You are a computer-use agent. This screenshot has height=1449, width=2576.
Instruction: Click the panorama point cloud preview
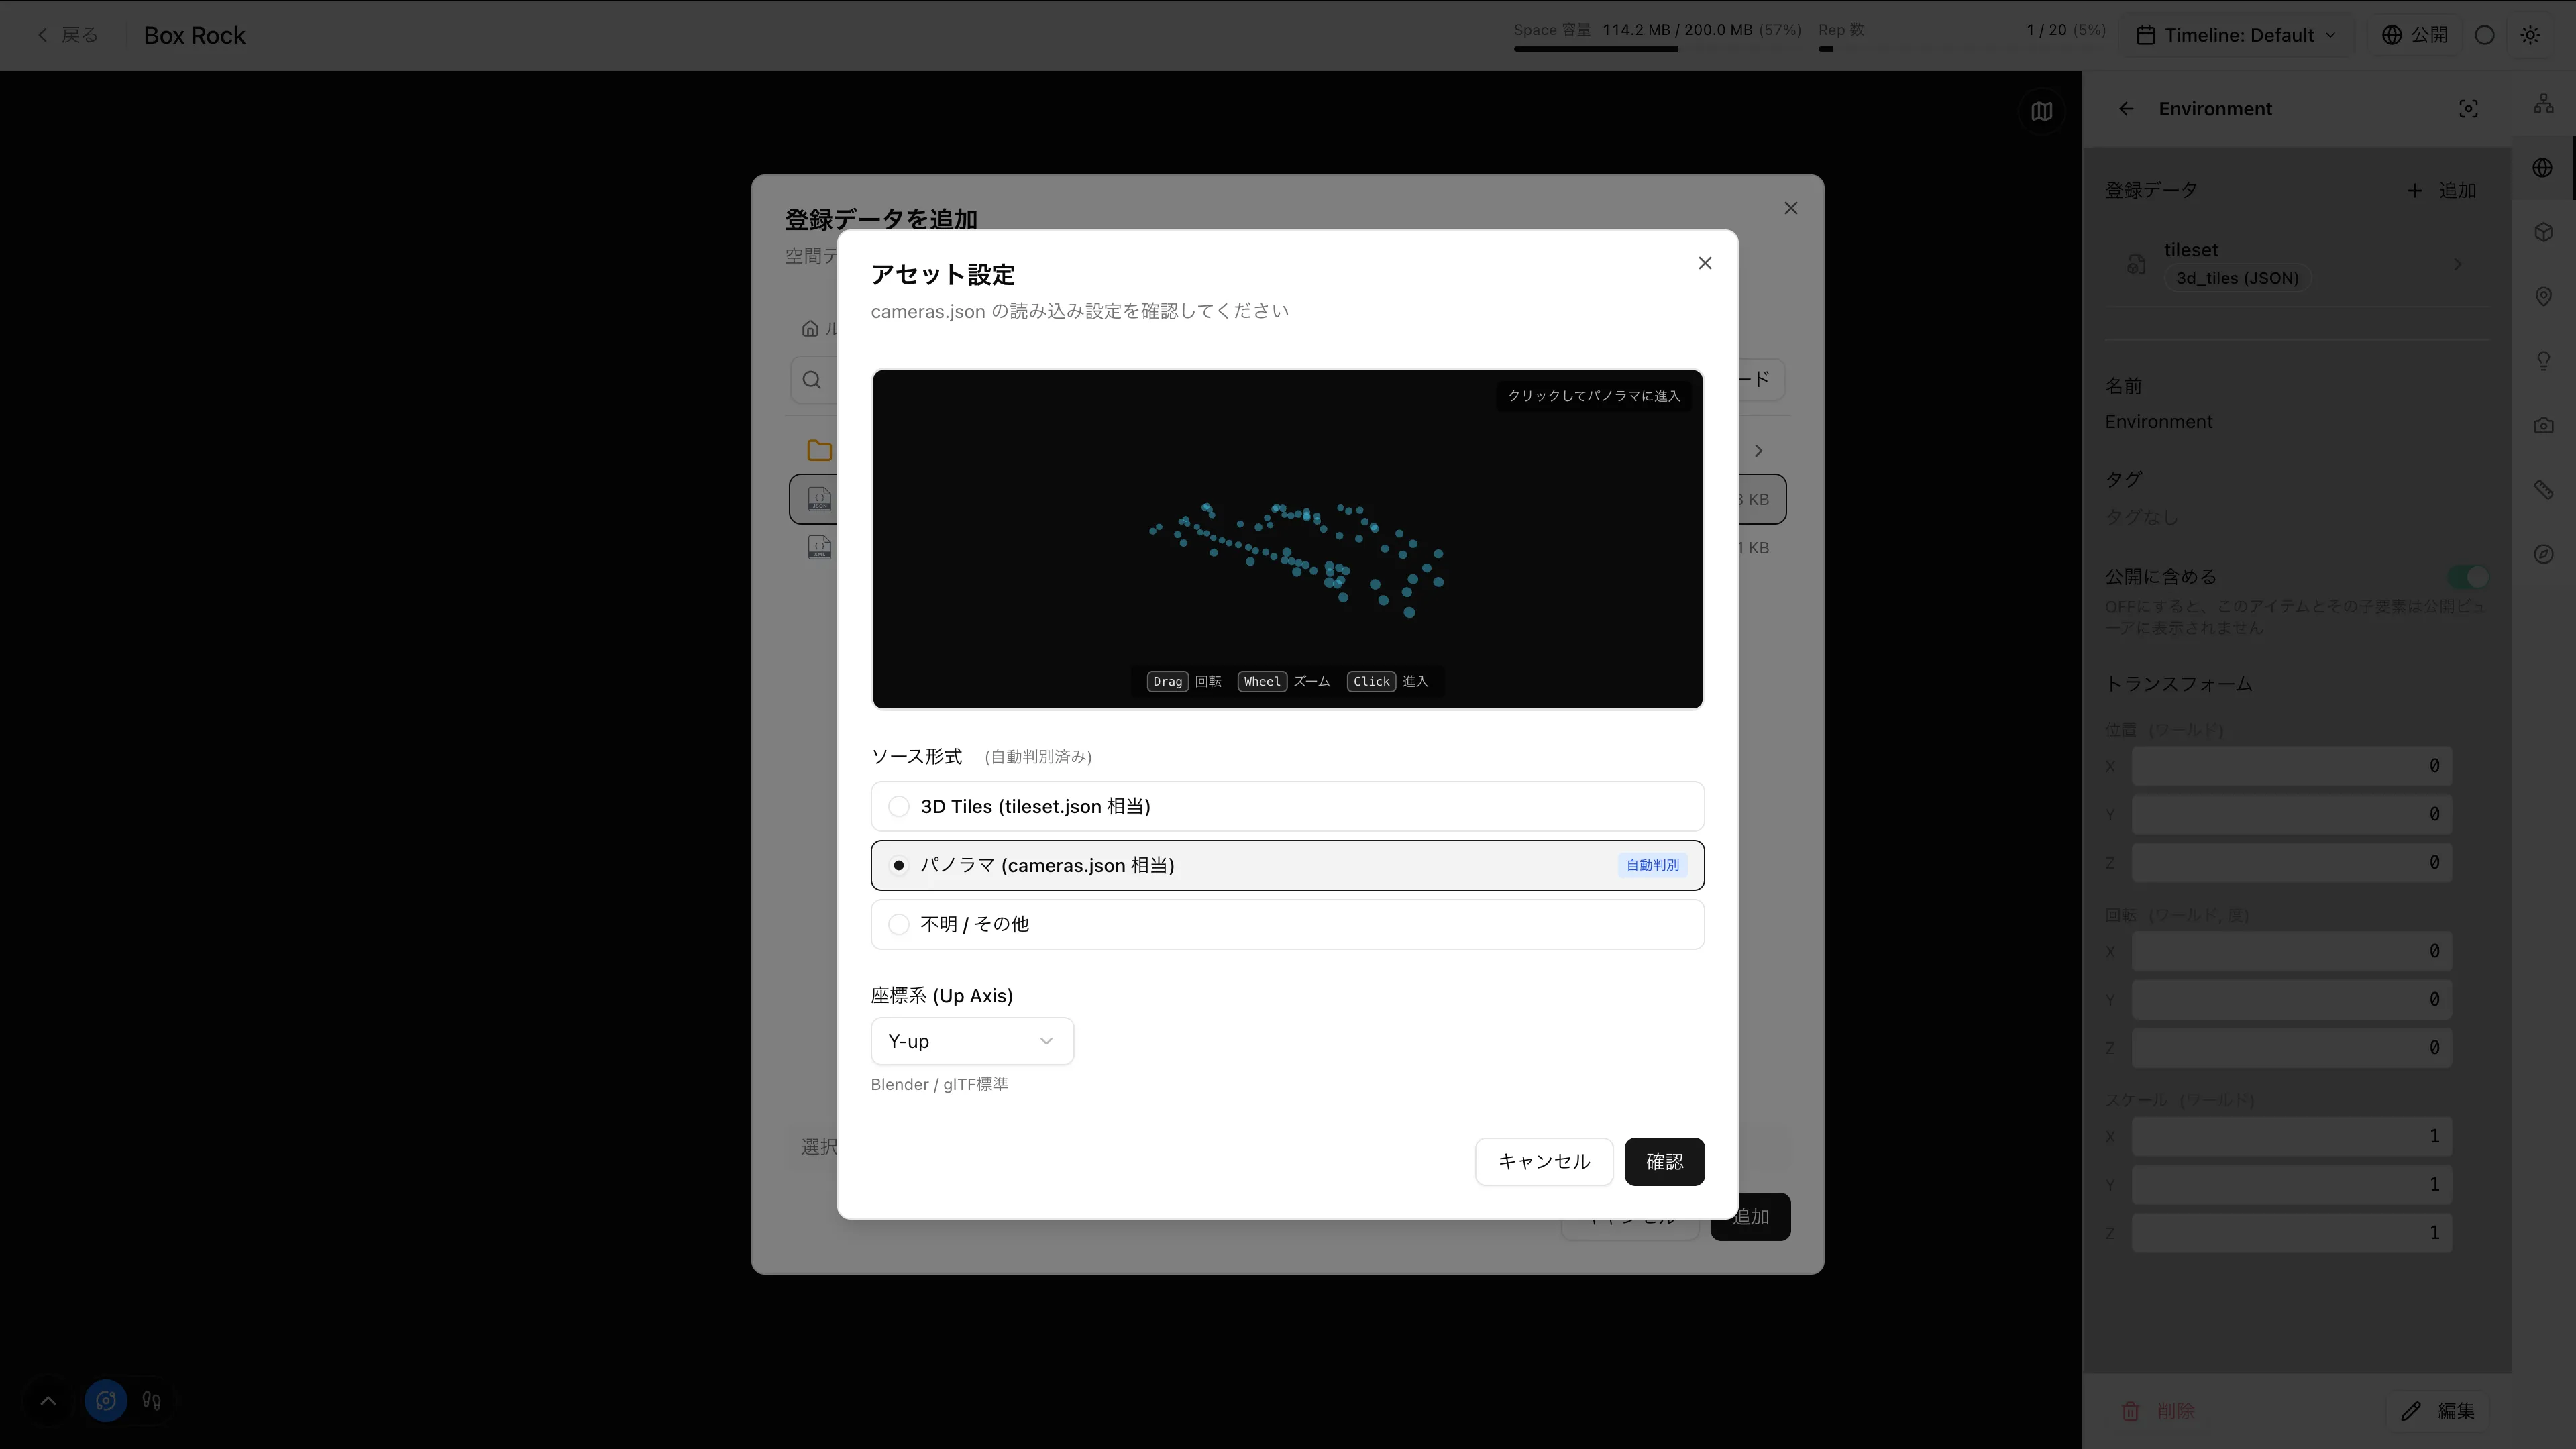1287,539
